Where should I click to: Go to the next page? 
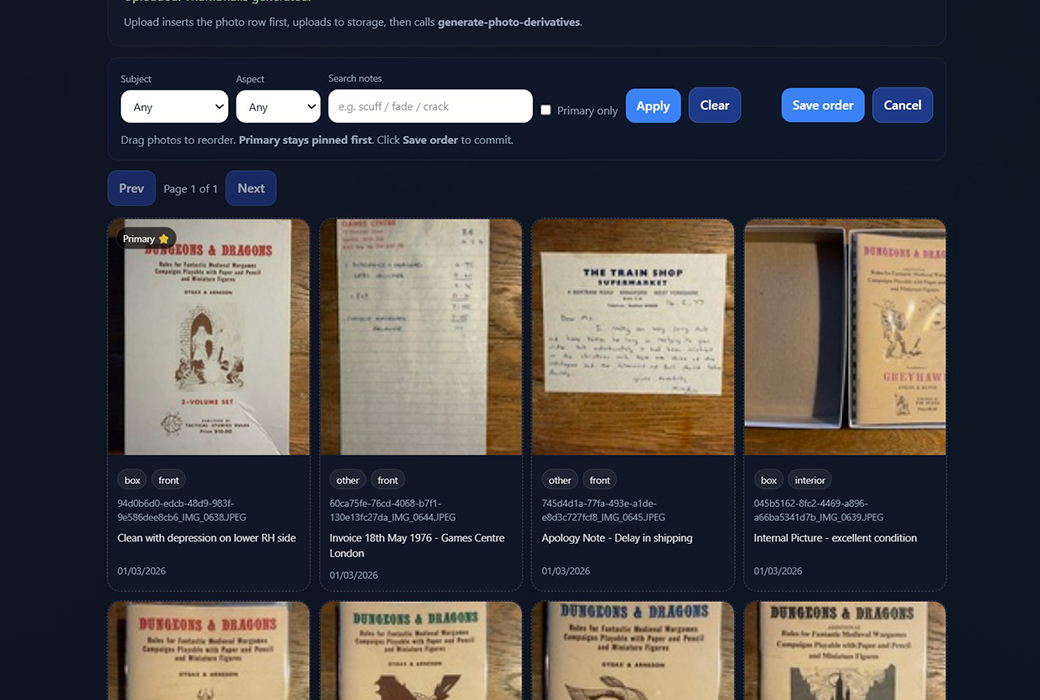click(251, 188)
